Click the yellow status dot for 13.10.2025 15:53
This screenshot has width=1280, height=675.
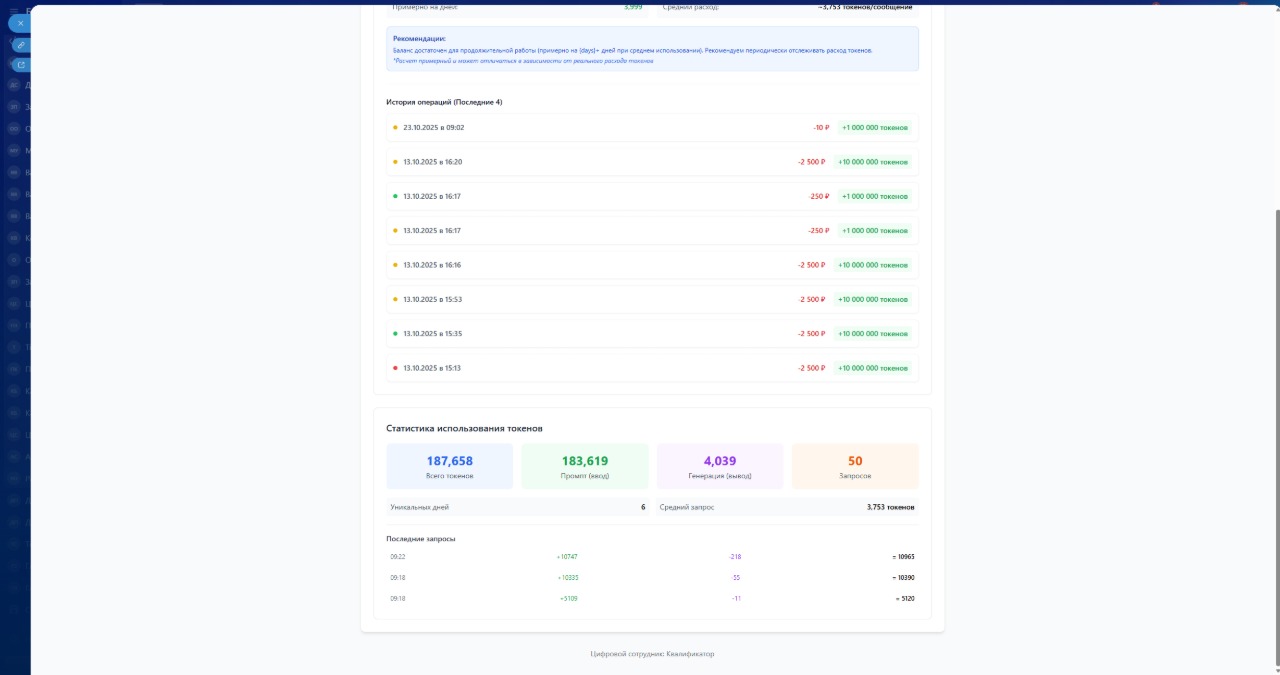[395, 300]
